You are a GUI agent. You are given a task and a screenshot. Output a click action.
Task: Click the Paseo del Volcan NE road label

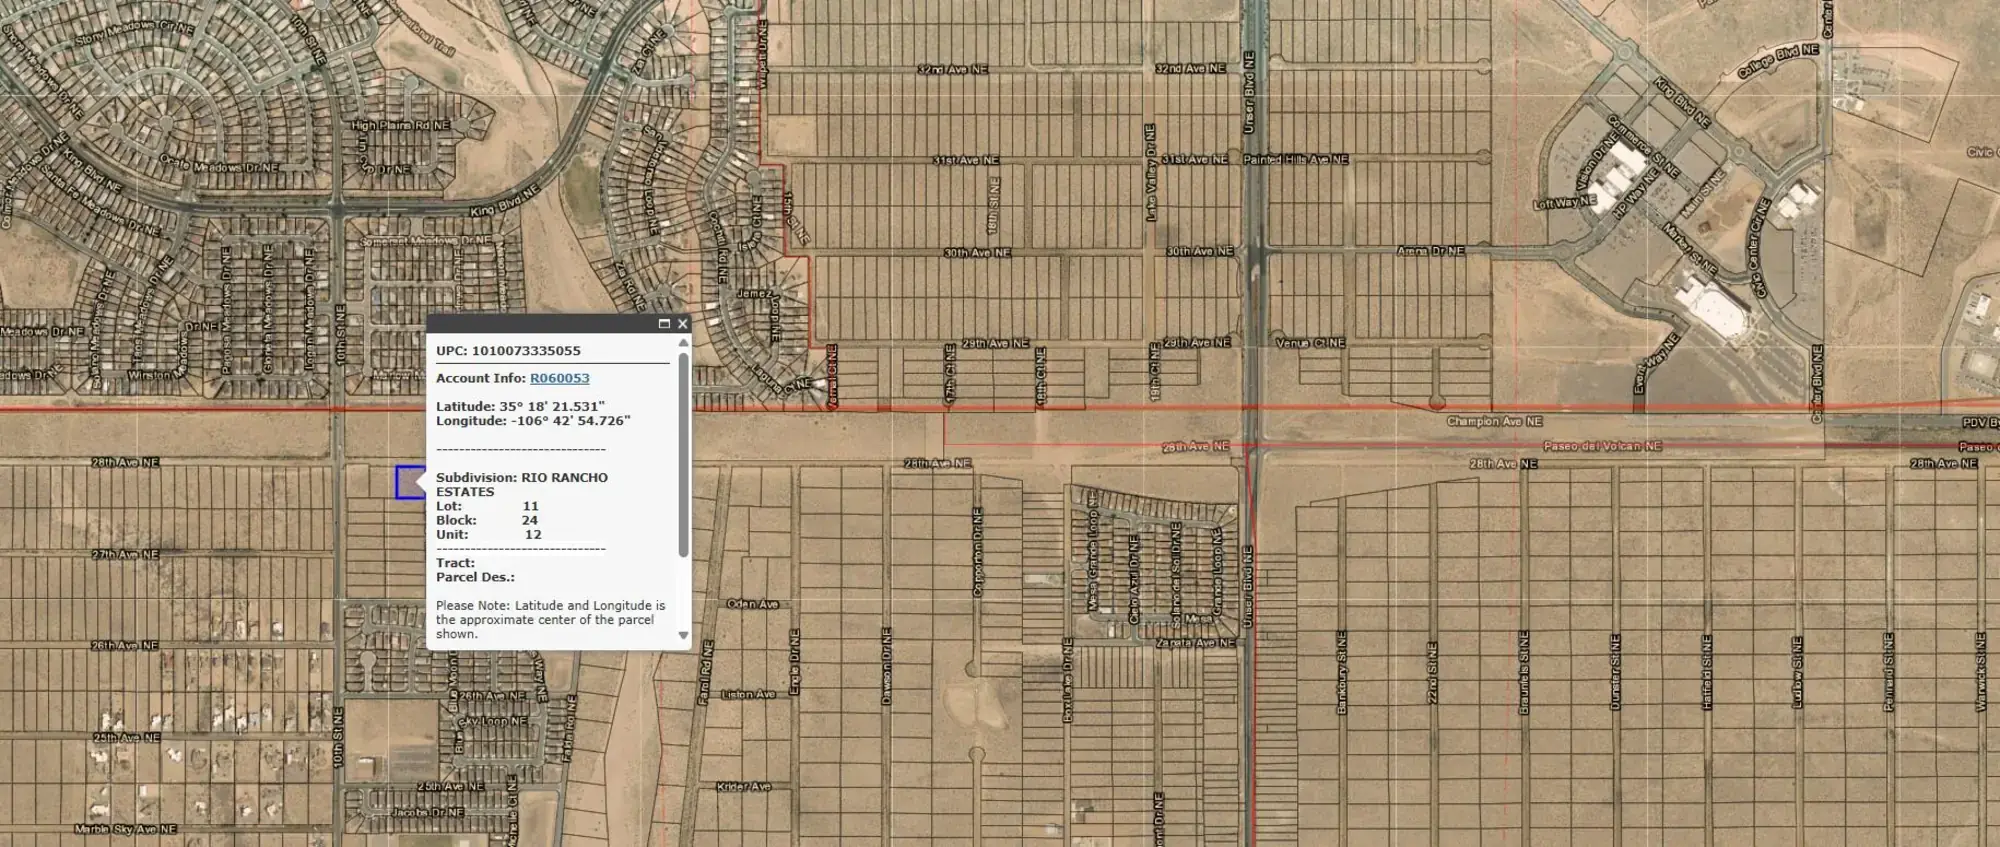click(x=1602, y=446)
